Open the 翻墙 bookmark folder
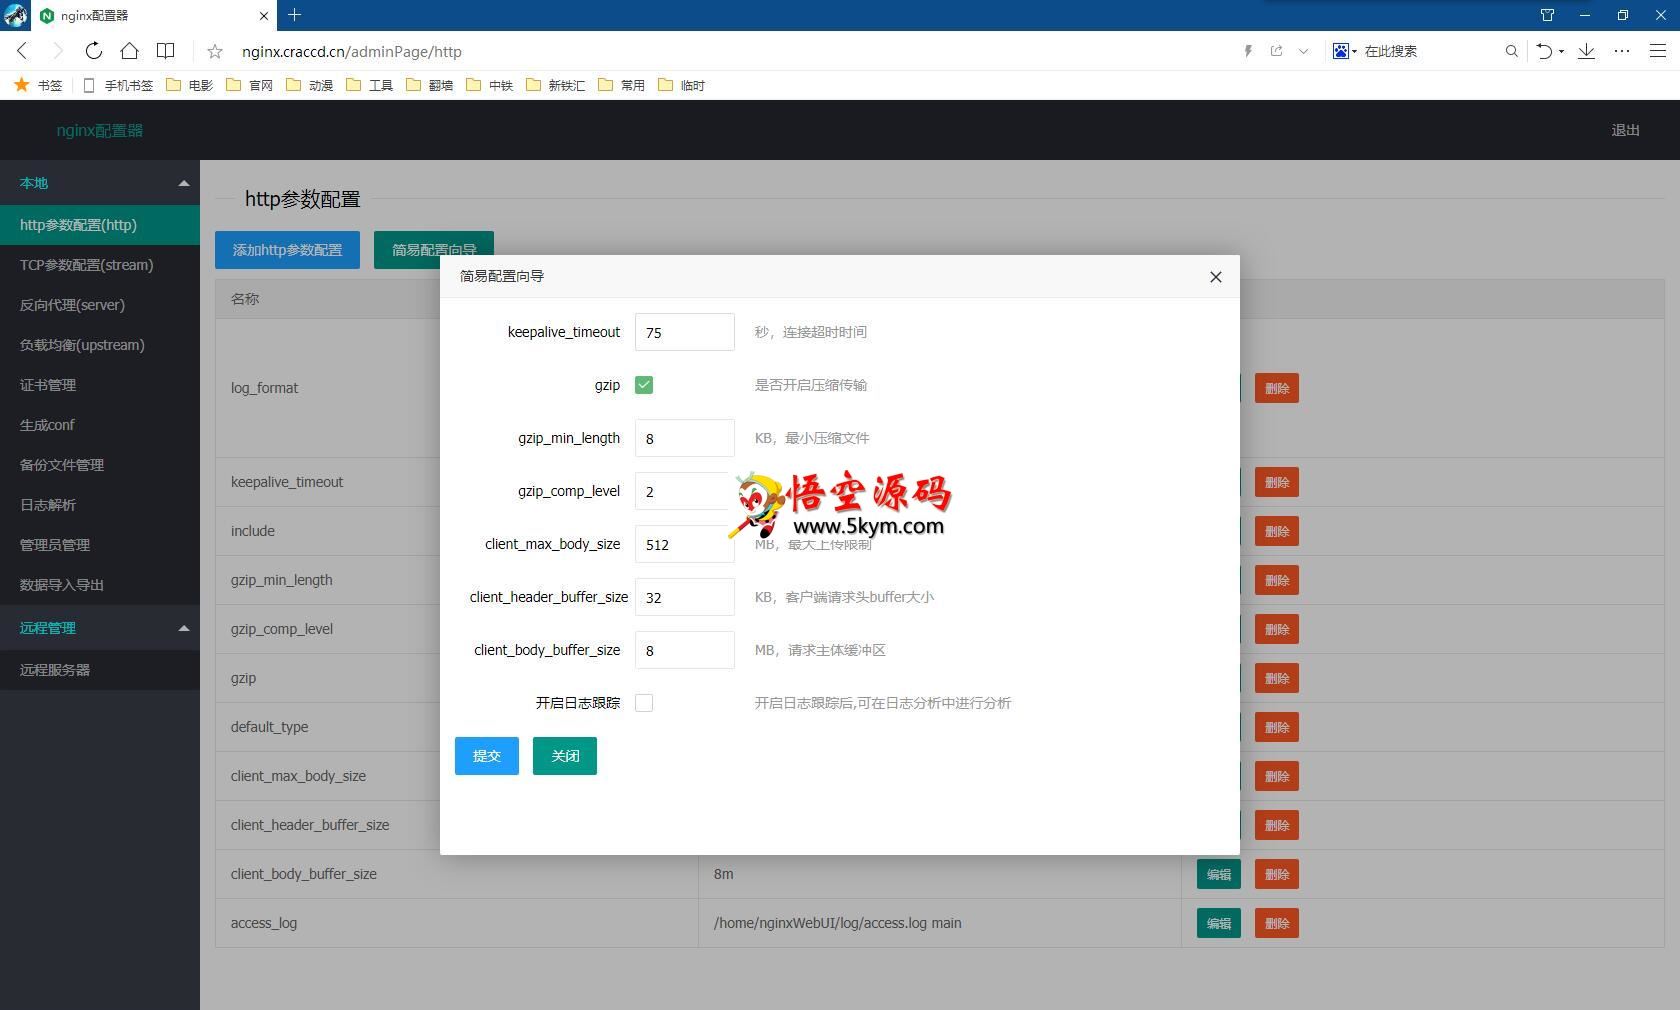Viewport: 1680px width, 1010px height. (x=430, y=85)
